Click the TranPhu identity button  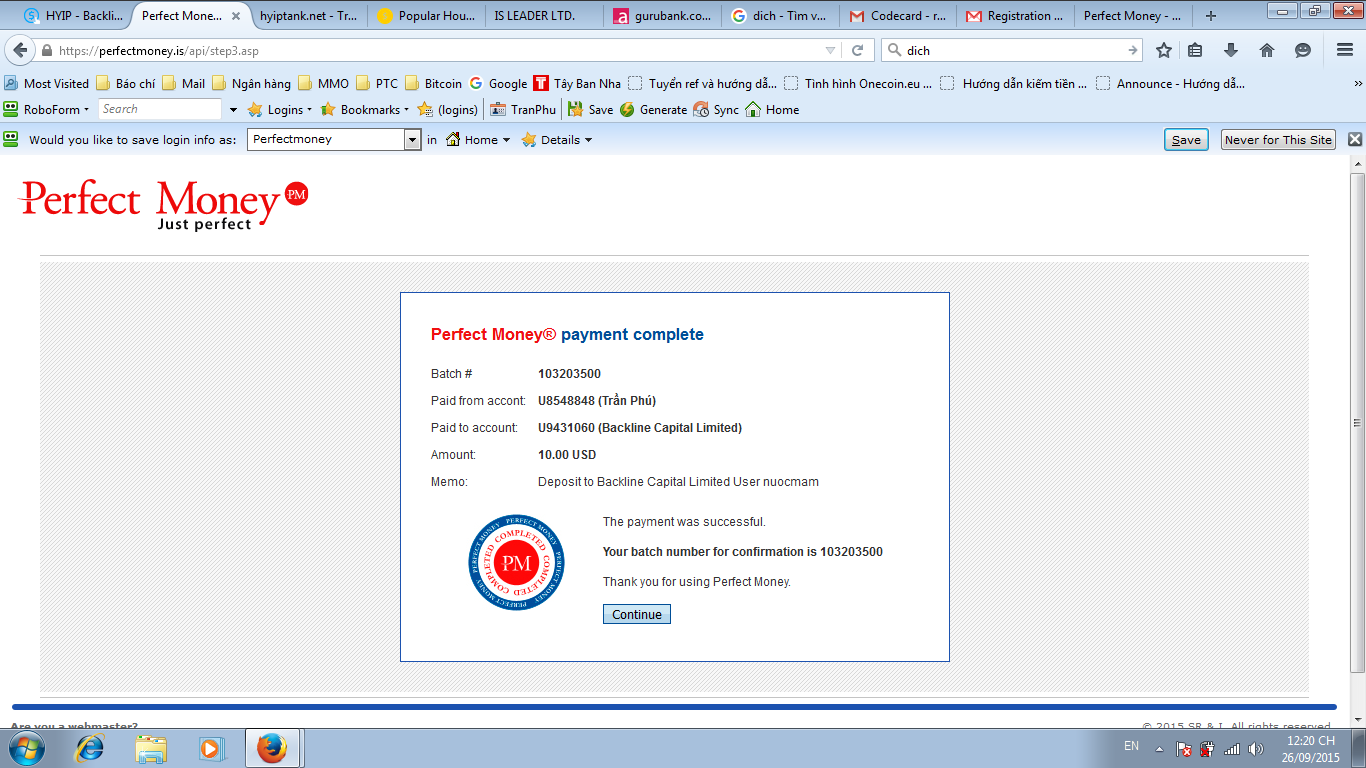[522, 109]
